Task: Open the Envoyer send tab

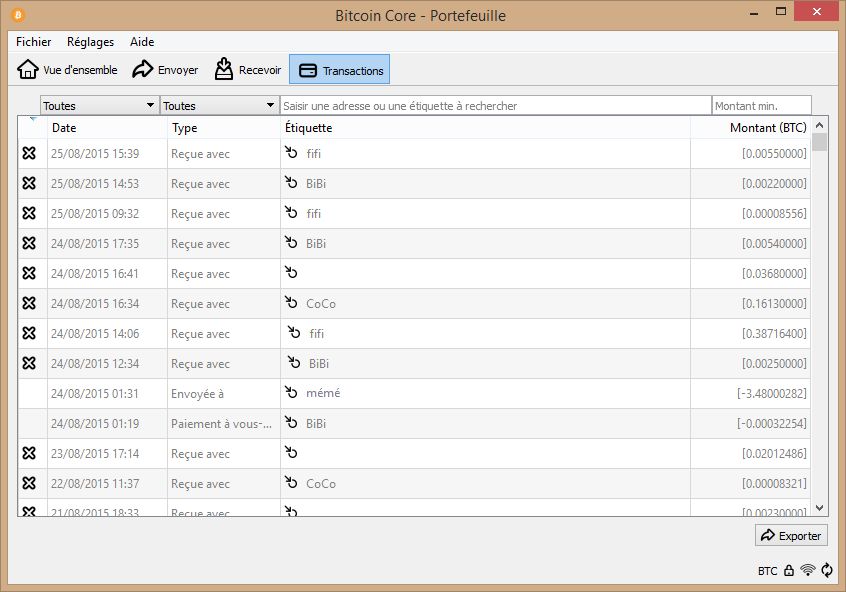Action: [x=166, y=70]
